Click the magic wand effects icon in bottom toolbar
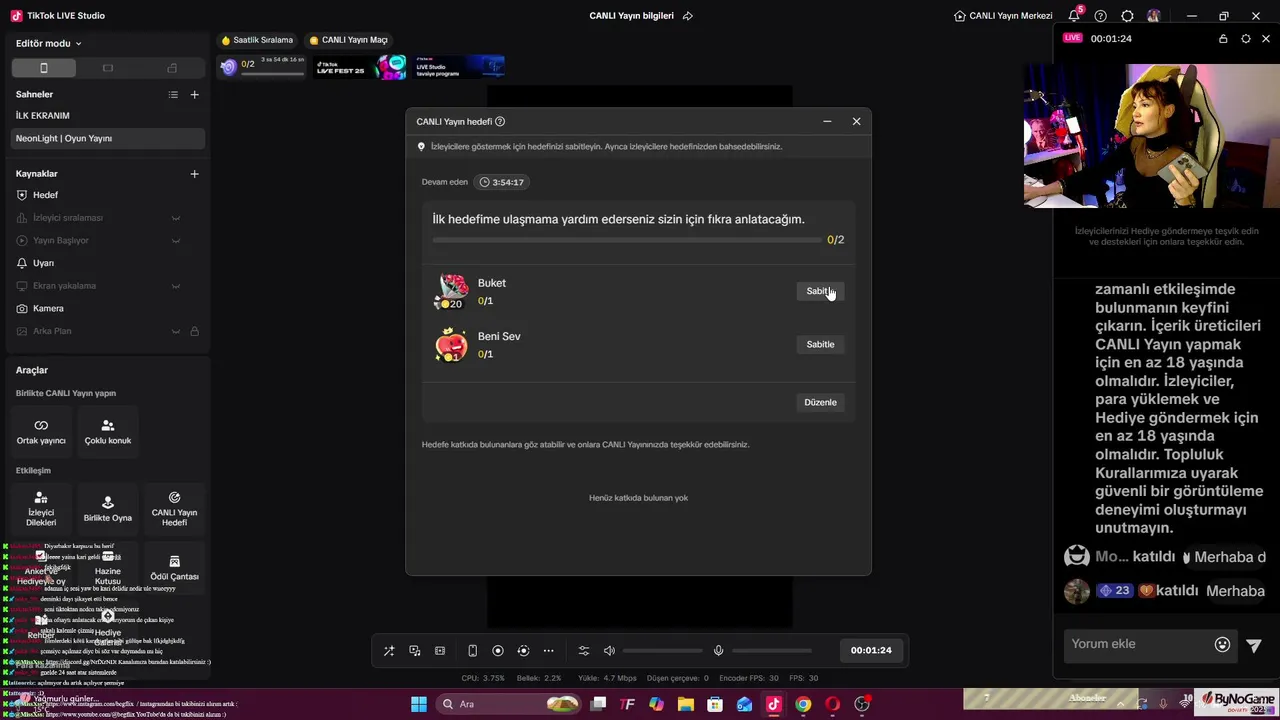The height and width of the screenshot is (720, 1280). coord(389,650)
